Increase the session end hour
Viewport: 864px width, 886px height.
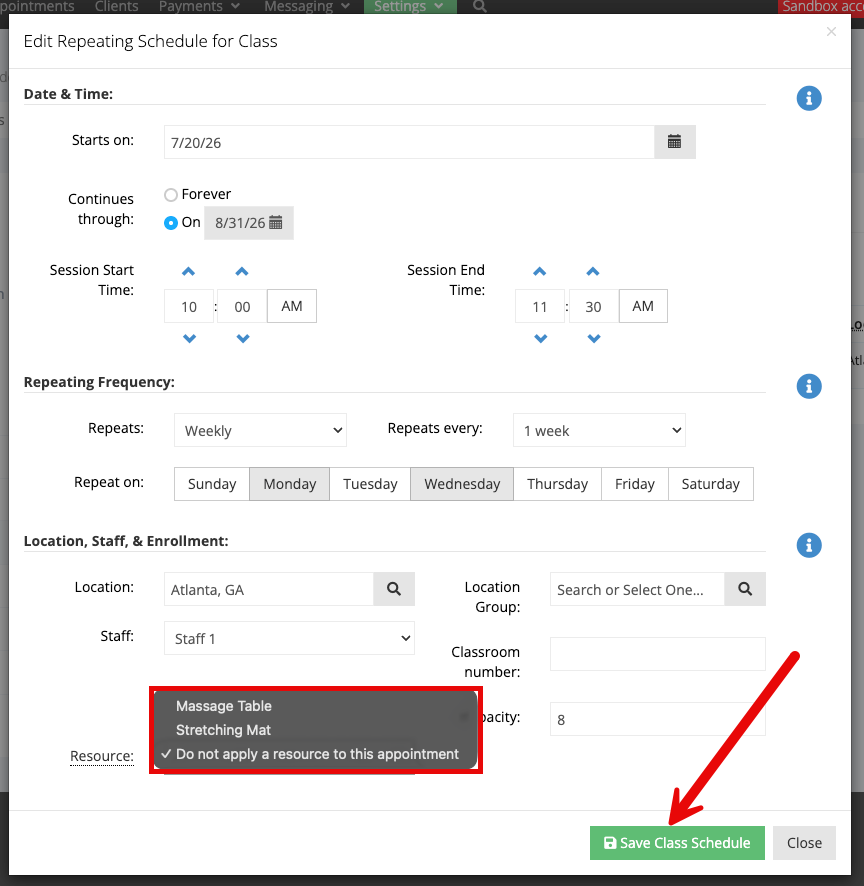click(540, 272)
